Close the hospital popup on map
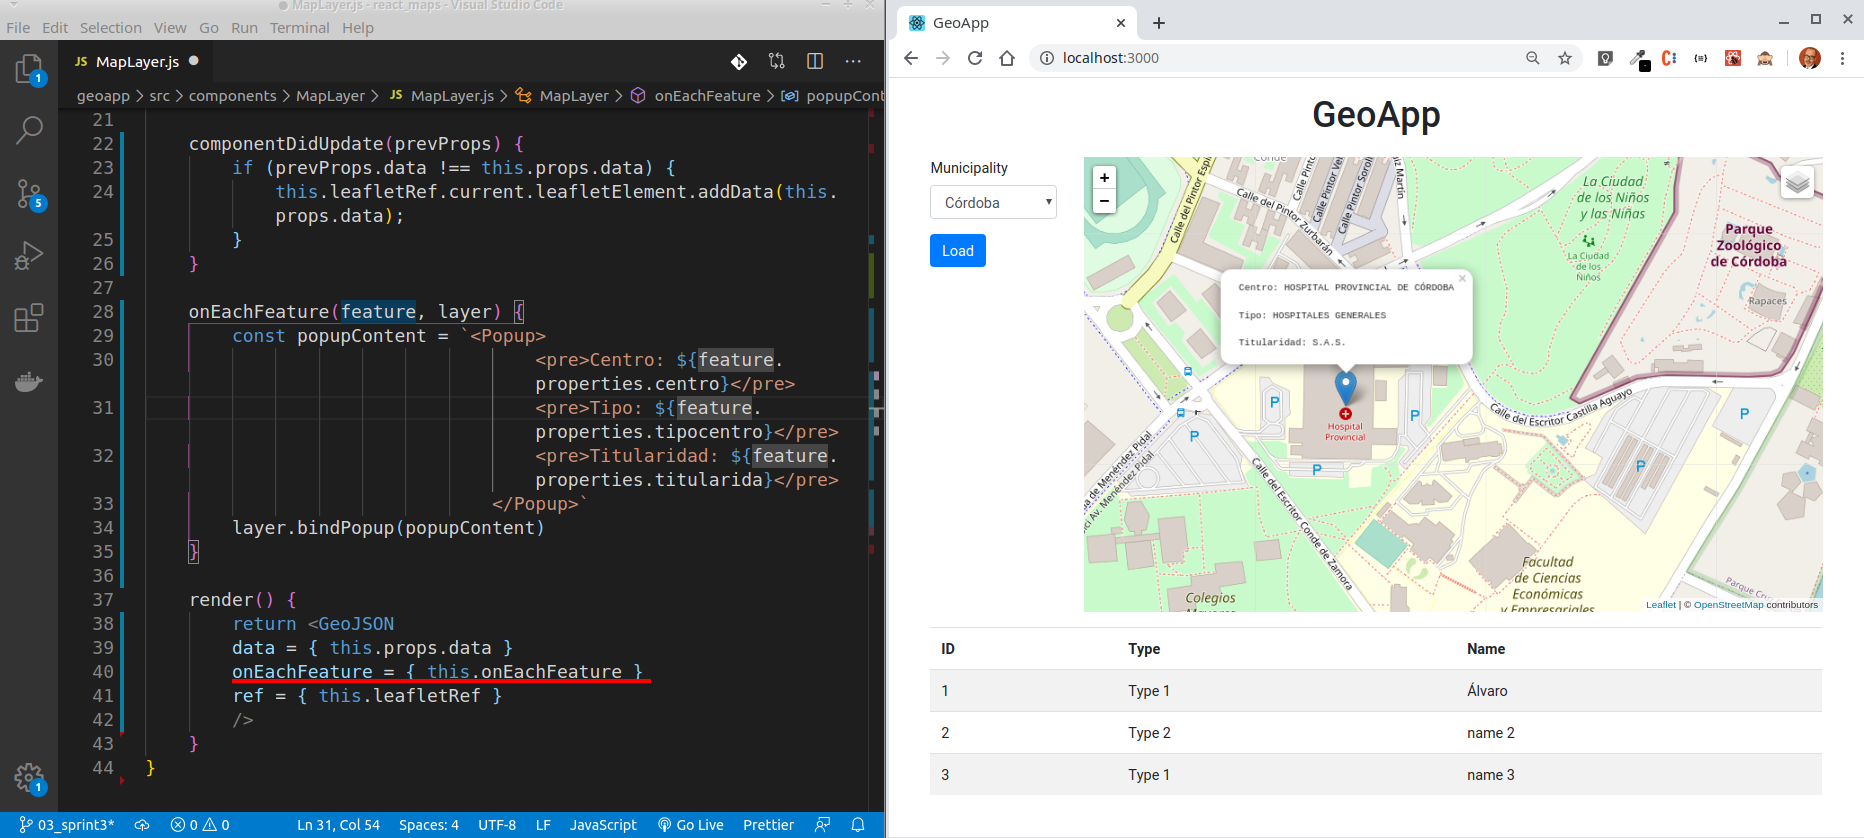1864x838 pixels. click(1462, 279)
